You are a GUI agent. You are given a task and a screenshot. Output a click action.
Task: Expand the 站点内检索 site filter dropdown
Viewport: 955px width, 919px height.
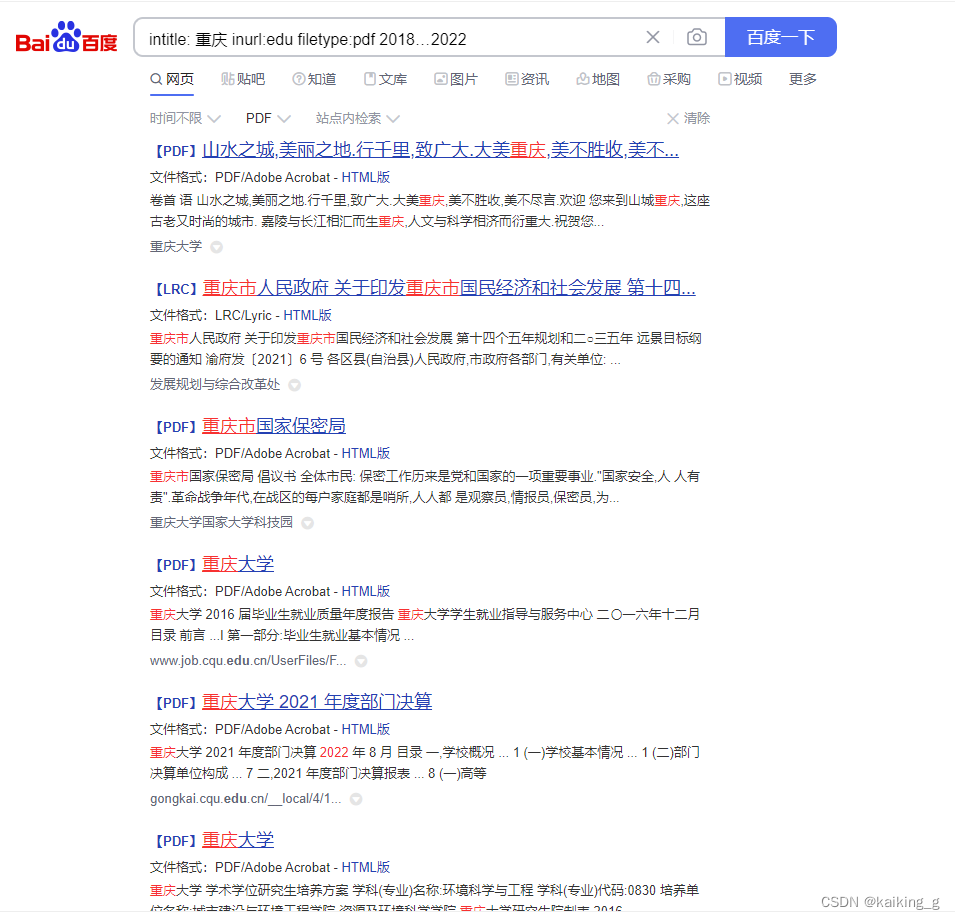pyautogui.click(x=358, y=118)
